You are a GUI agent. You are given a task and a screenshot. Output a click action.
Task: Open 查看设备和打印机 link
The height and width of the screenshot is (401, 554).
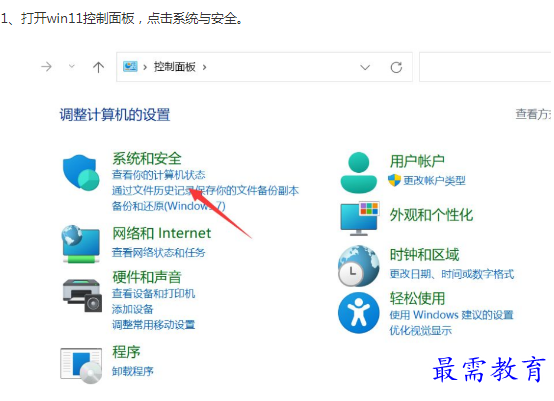pyautogui.click(x=153, y=293)
